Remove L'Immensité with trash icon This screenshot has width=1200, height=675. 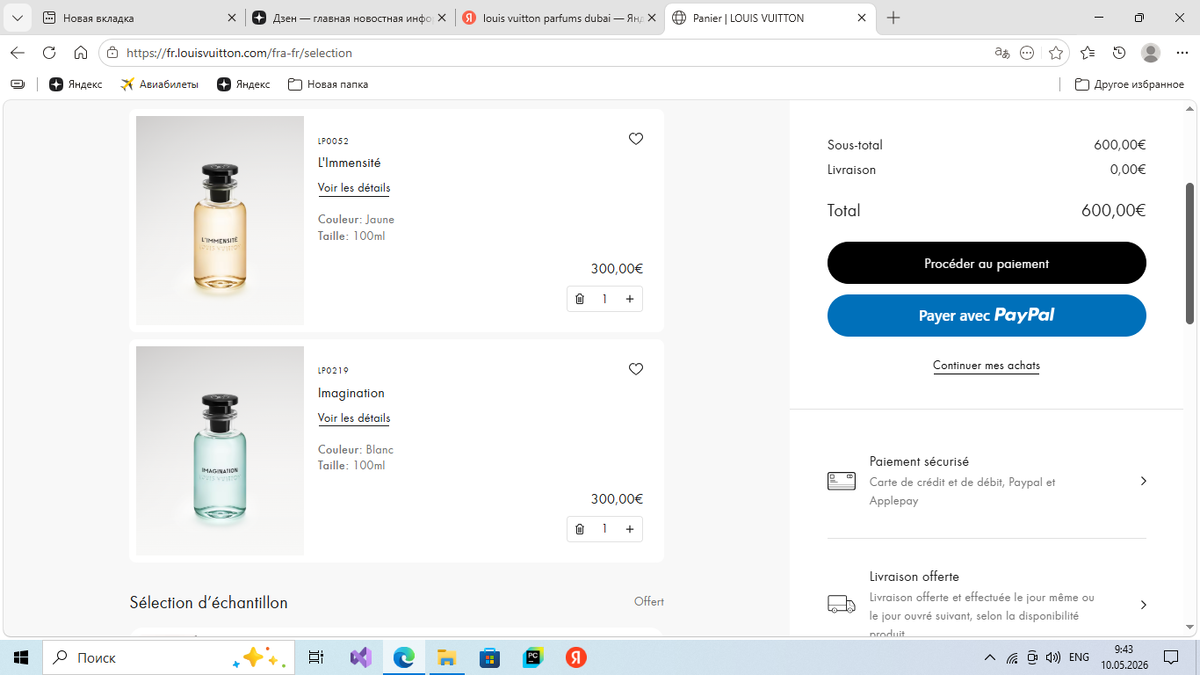(x=579, y=299)
